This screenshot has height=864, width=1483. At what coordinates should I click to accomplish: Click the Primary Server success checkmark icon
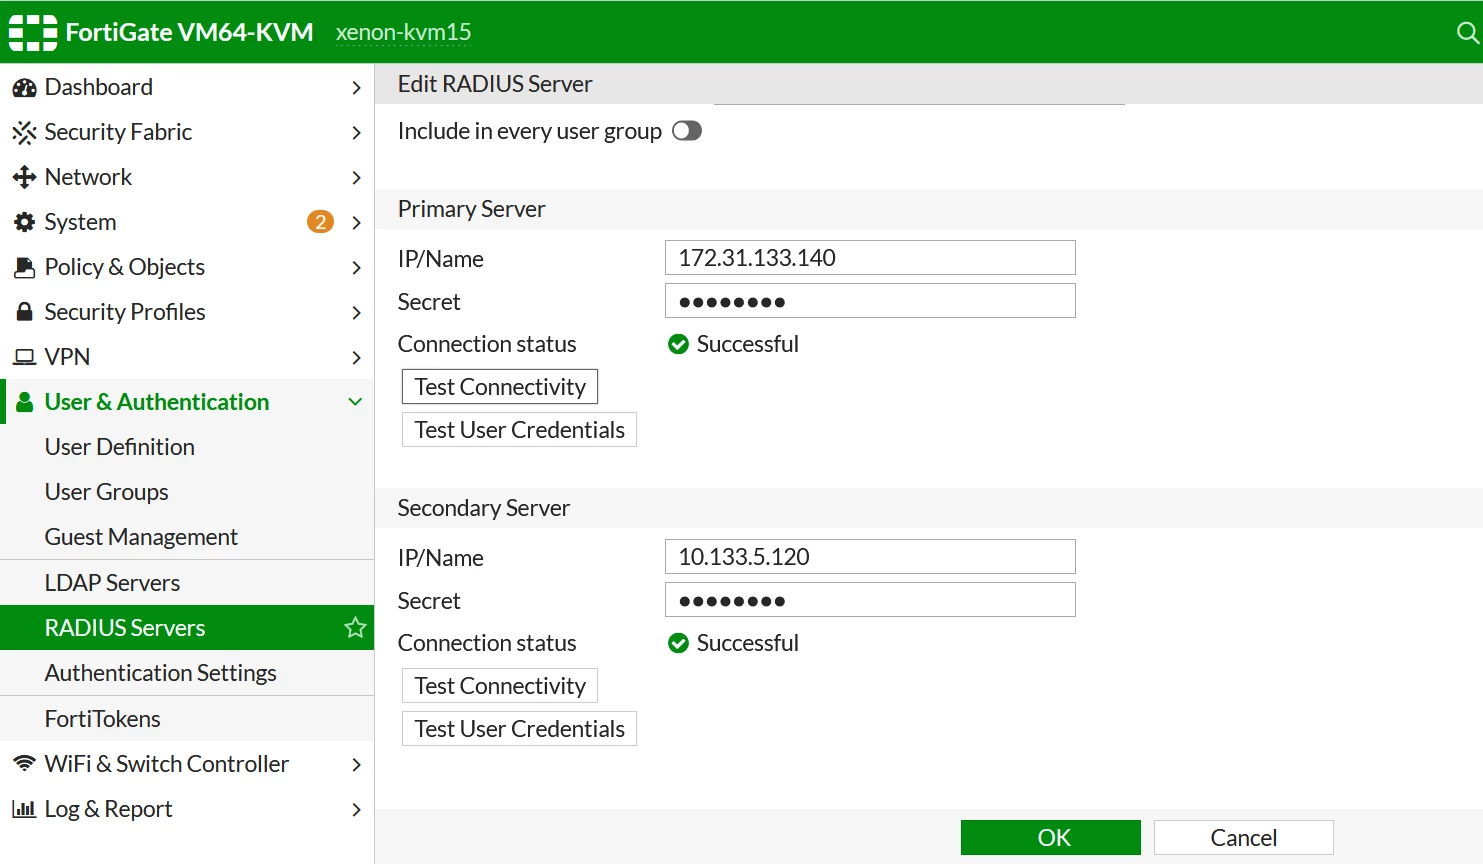(678, 344)
